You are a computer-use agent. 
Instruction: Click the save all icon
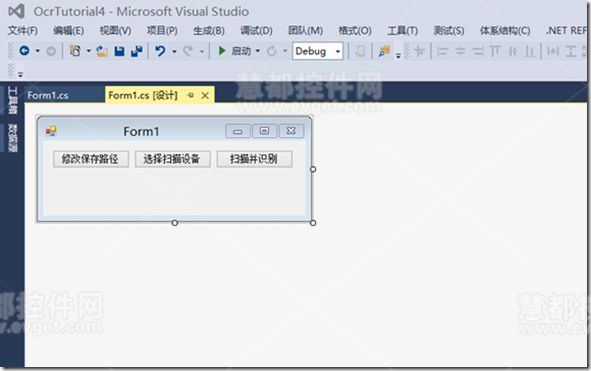[136, 51]
